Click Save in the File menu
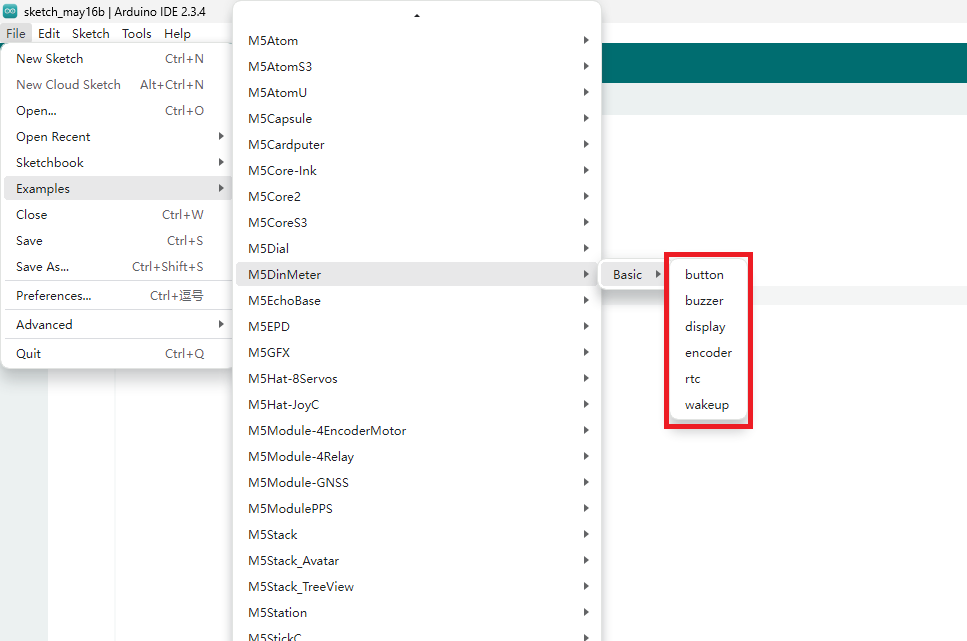 [x=117, y=241]
